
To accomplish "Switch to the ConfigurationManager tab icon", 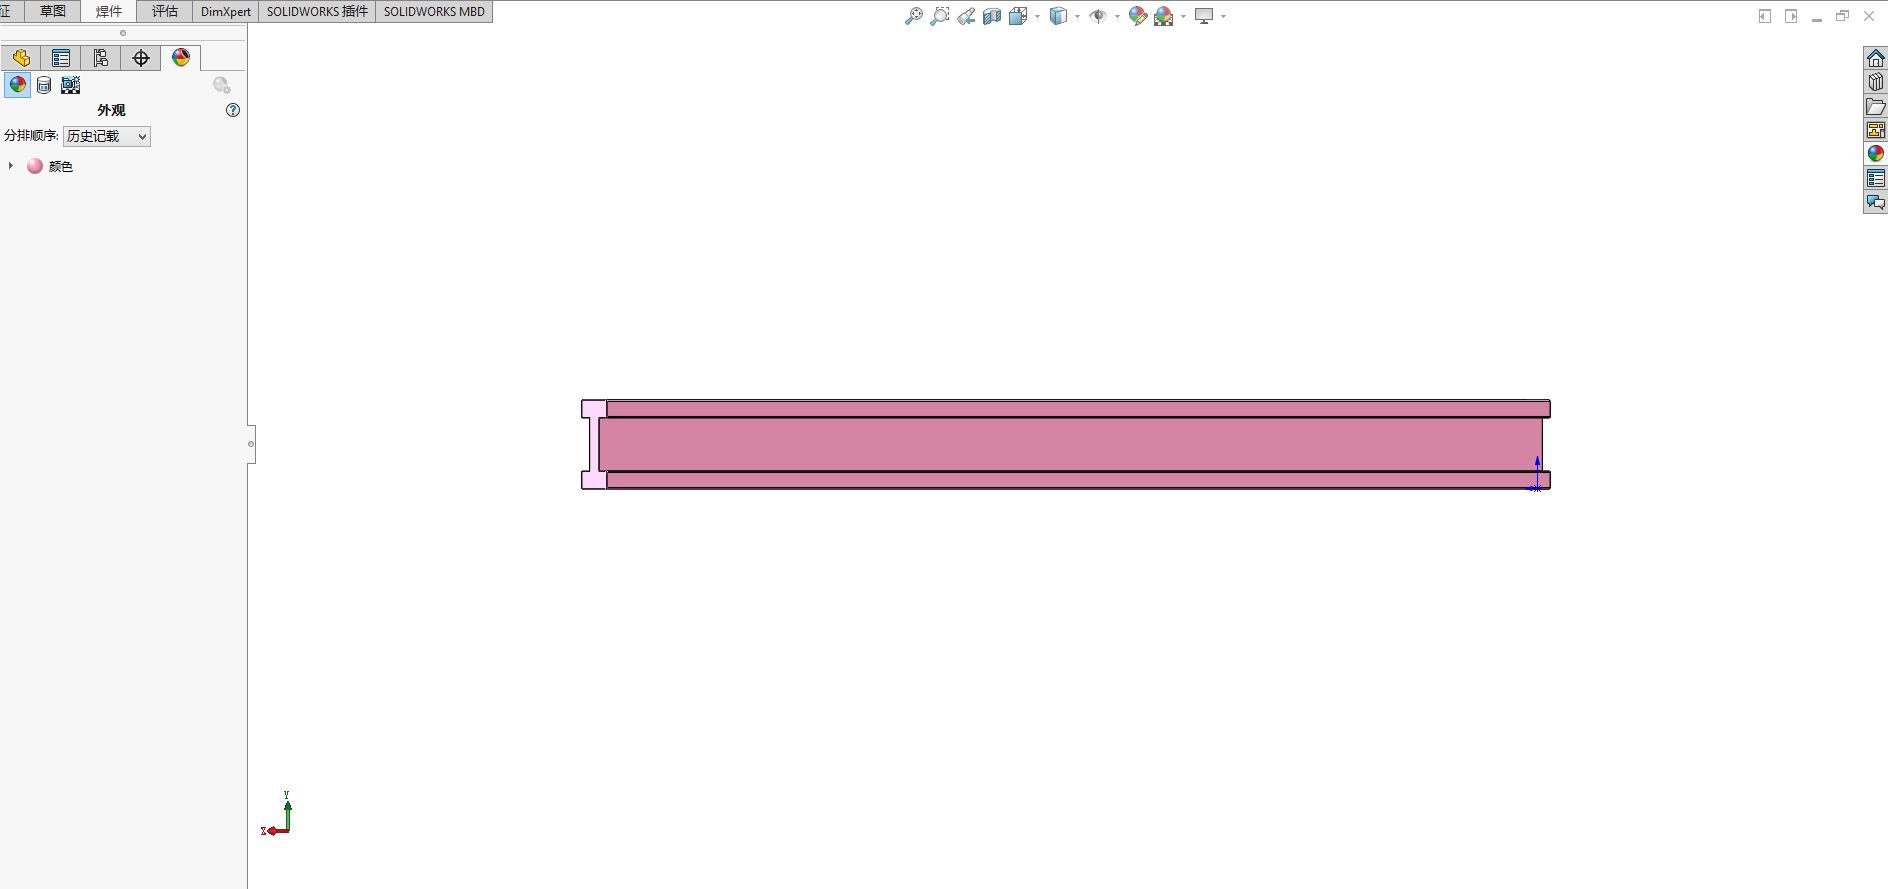I will (101, 58).
